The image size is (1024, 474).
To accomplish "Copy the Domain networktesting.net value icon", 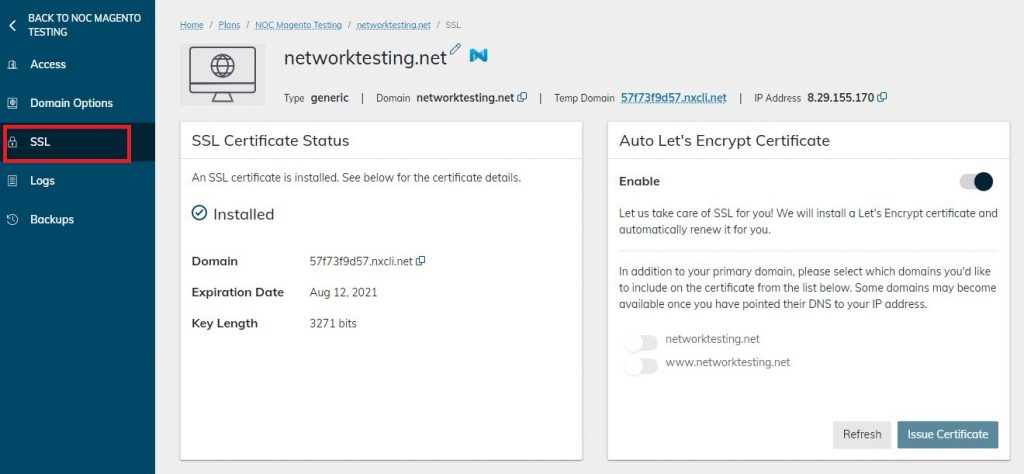I will (522, 98).
